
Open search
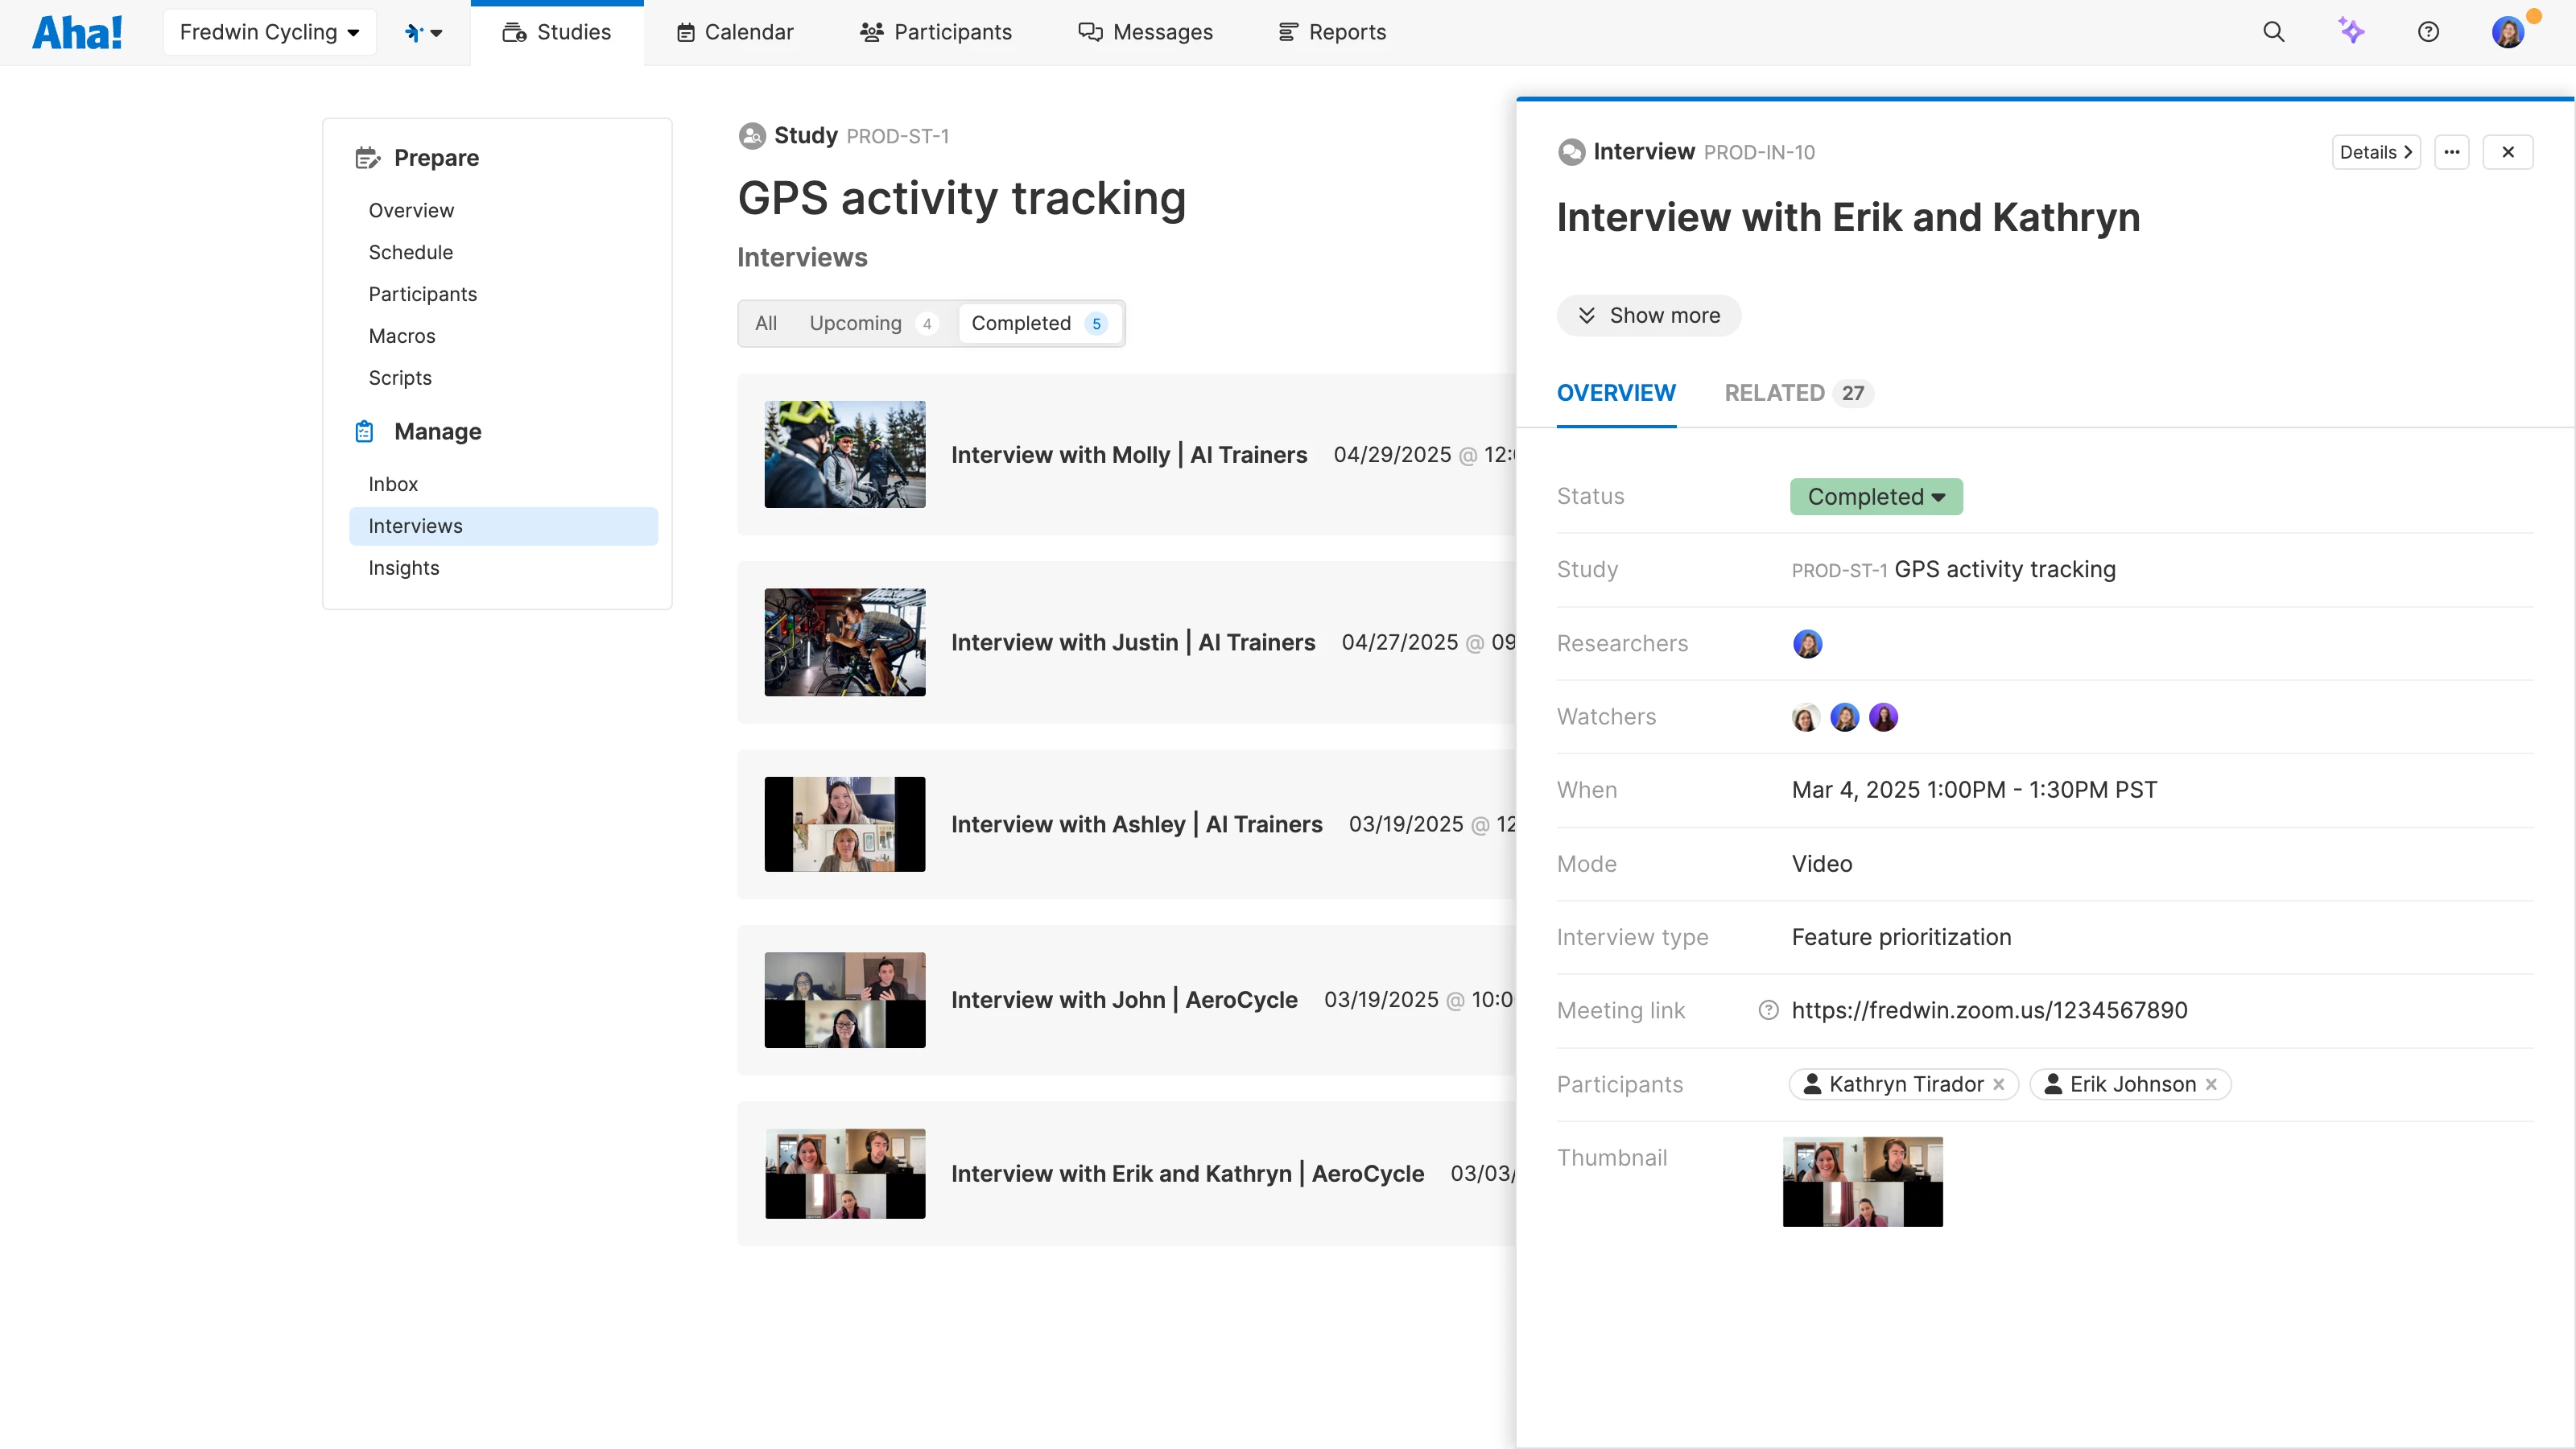coord(2273,31)
